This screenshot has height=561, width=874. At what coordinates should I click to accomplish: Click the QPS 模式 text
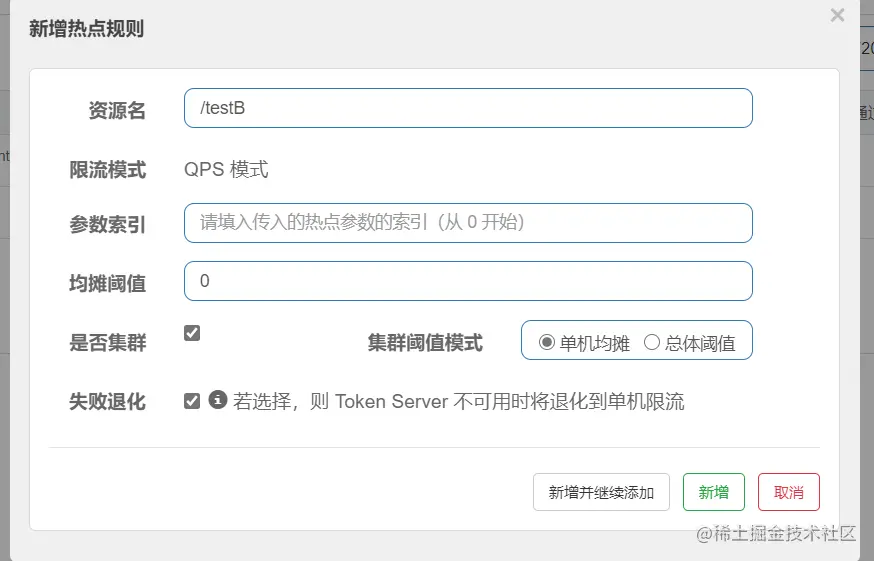point(226,170)
